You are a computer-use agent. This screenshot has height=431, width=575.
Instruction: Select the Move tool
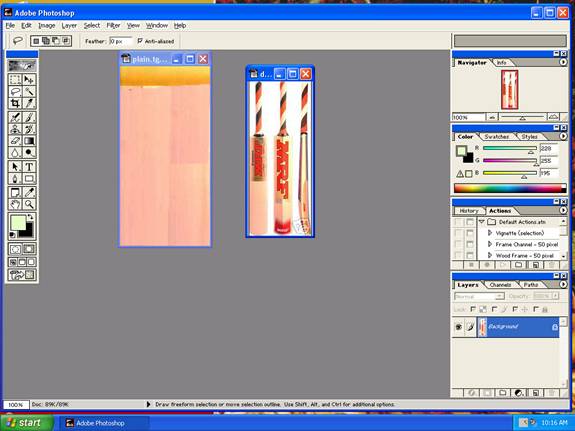(29, 80)
